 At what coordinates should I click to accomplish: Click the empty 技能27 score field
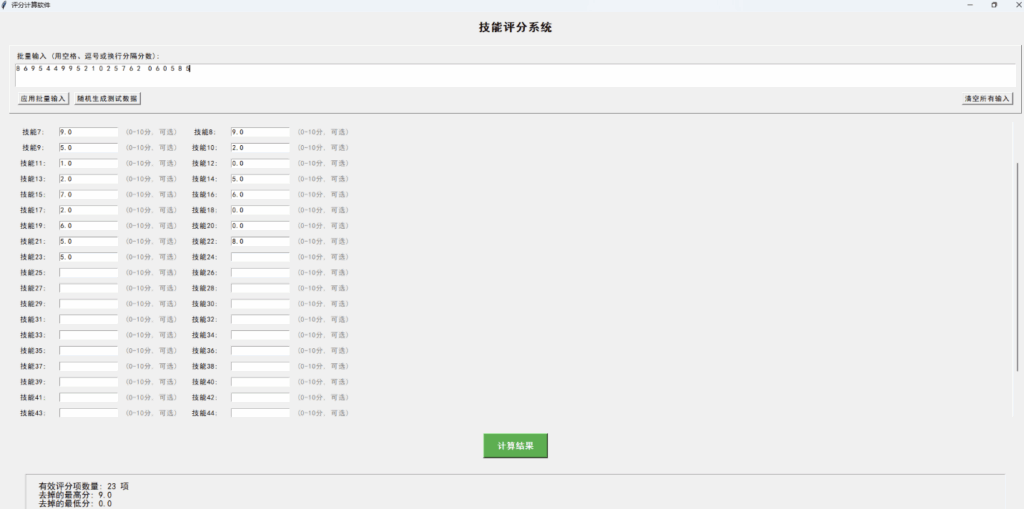[x=88, y=288]
